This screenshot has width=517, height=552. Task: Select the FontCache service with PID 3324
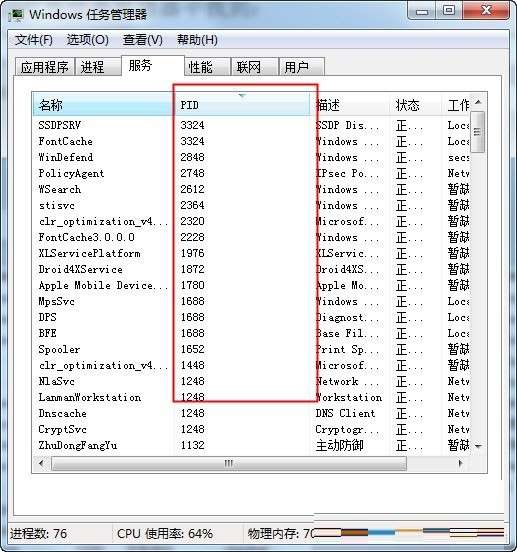click(252, 142)
